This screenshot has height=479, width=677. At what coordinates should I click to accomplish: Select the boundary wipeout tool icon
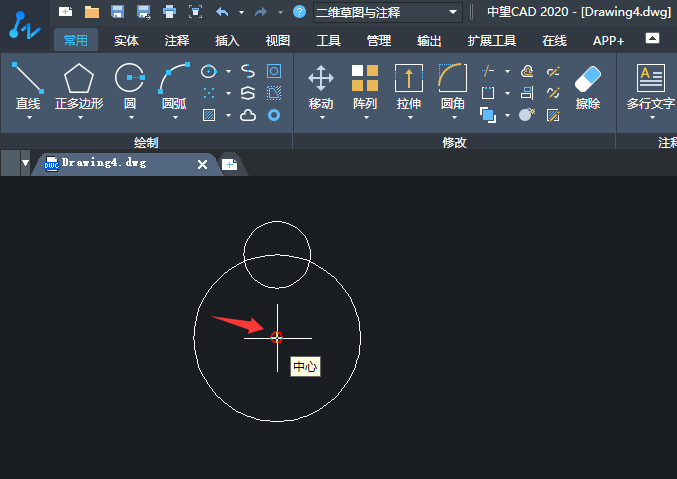coord(274,93)
